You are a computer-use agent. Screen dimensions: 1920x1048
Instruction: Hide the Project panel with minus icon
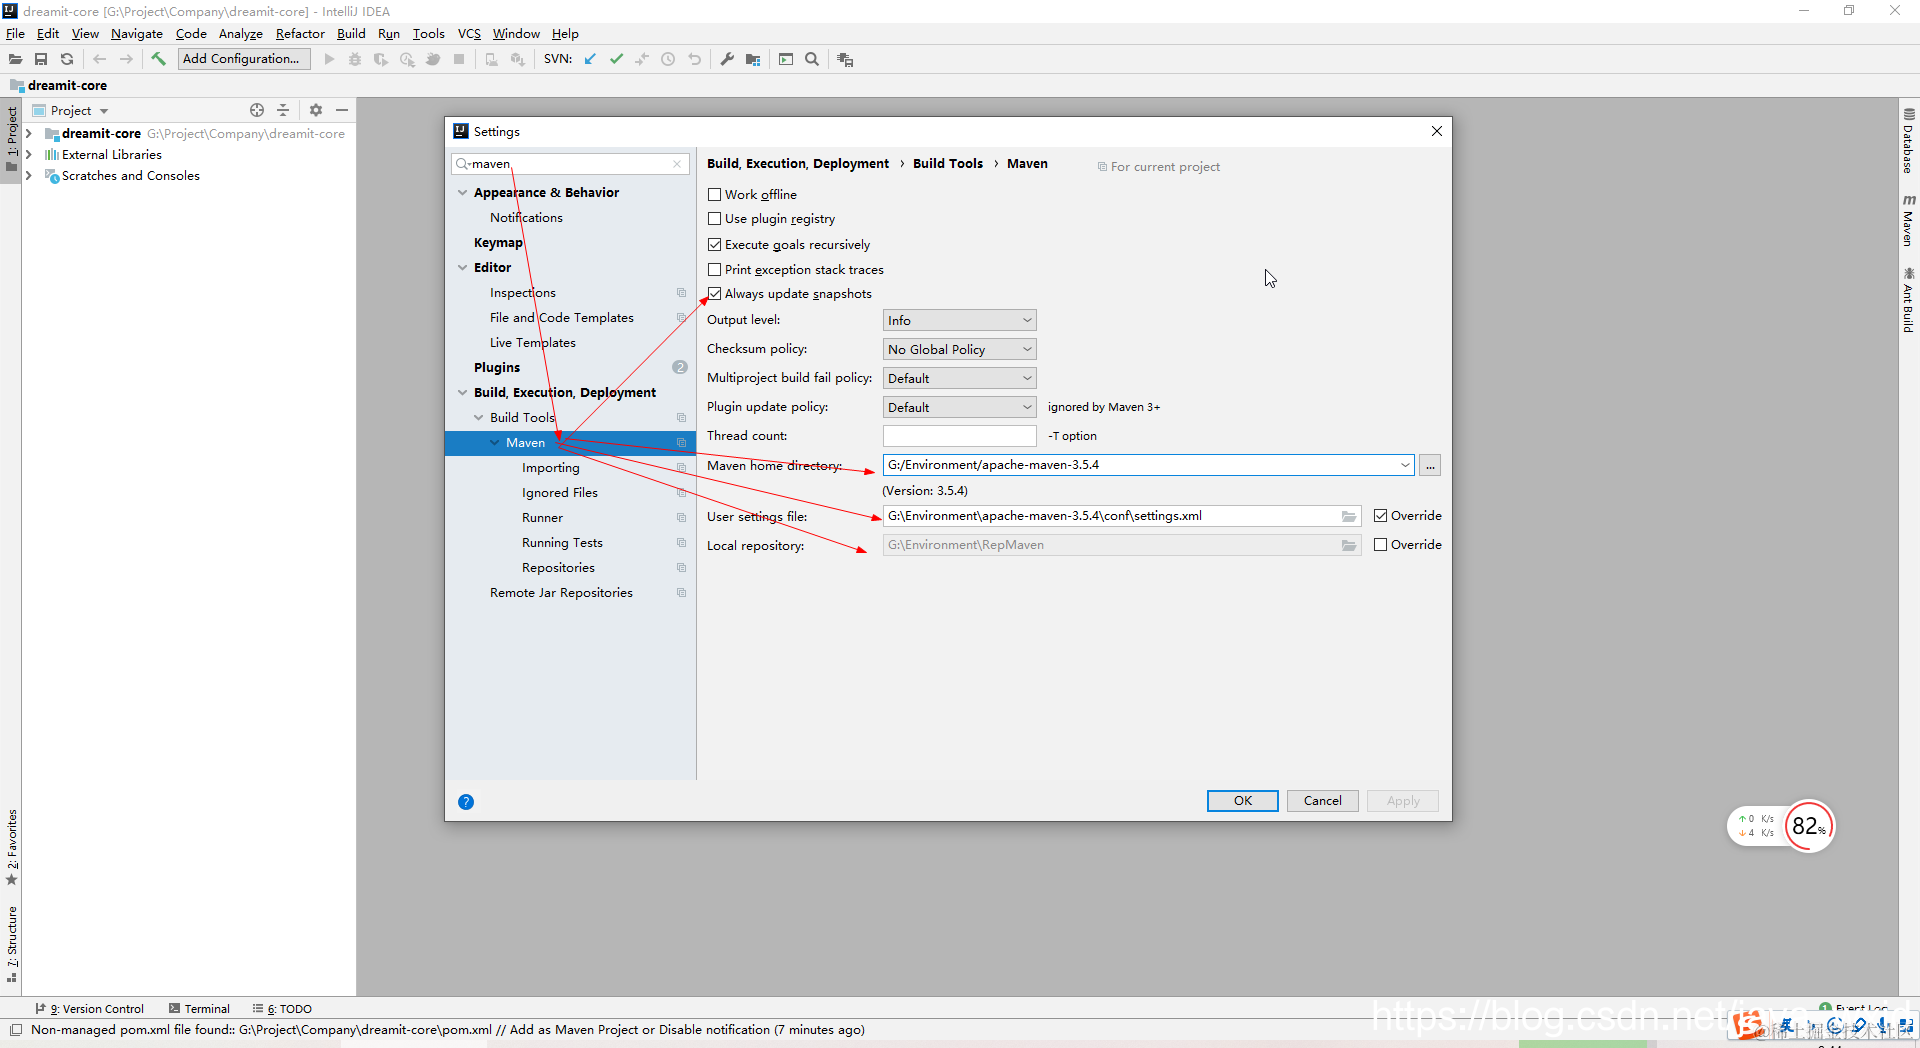342,110
